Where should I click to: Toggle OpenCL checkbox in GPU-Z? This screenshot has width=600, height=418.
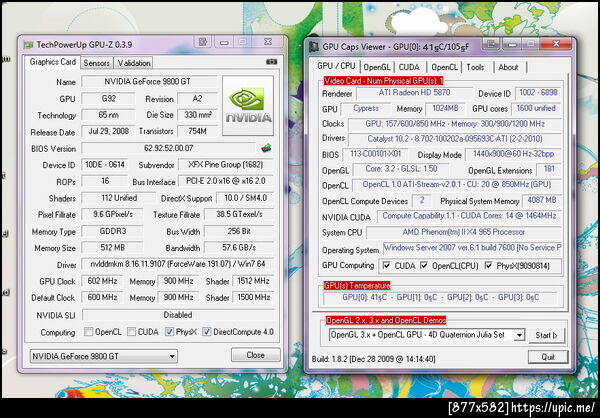(x=88, y=331)
